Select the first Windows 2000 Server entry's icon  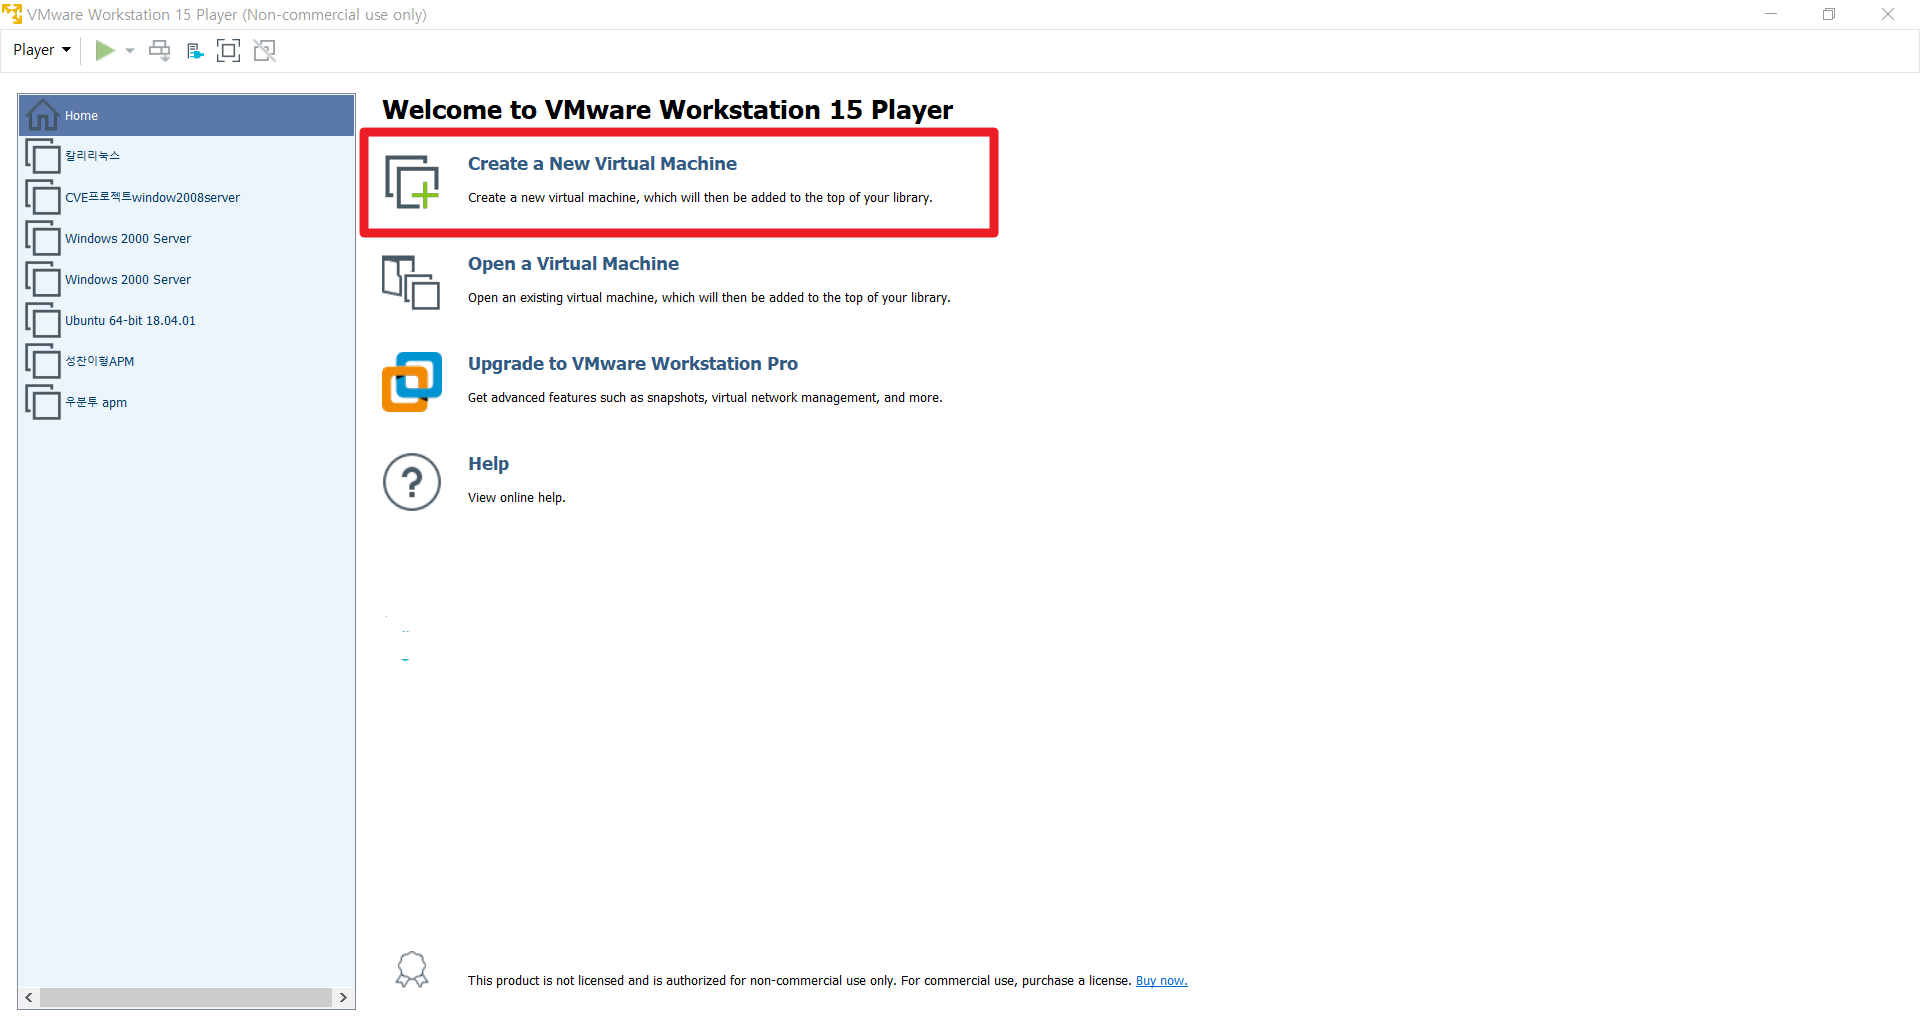tap(43, 239)
